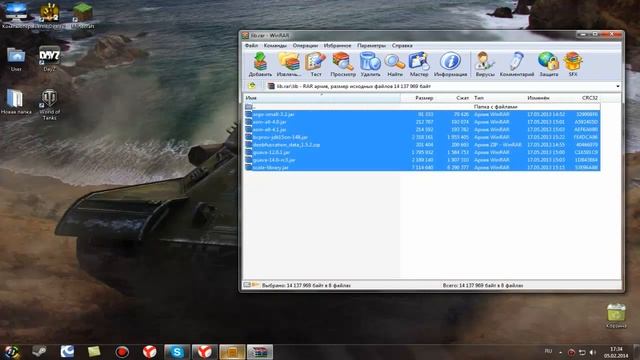Click the Удалить (Delete) trash icon
Image resolution: width=640 pixels, height=360 pixels.
(370, 64)
